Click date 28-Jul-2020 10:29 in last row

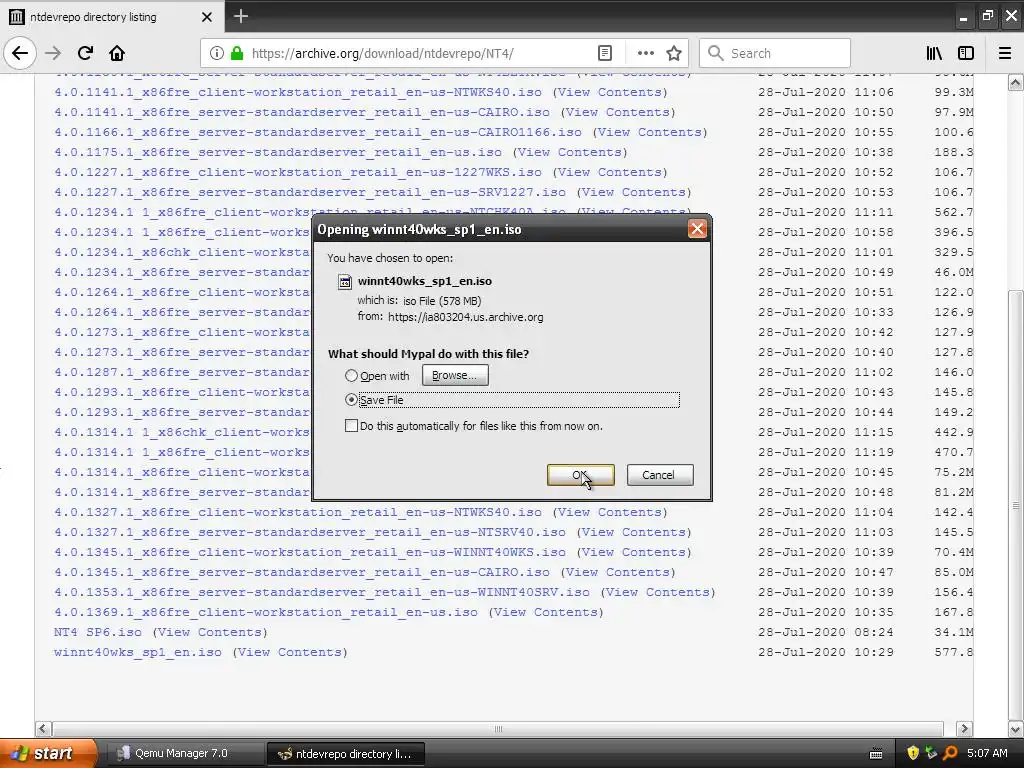pyautogui.click(x=825, y=652)
